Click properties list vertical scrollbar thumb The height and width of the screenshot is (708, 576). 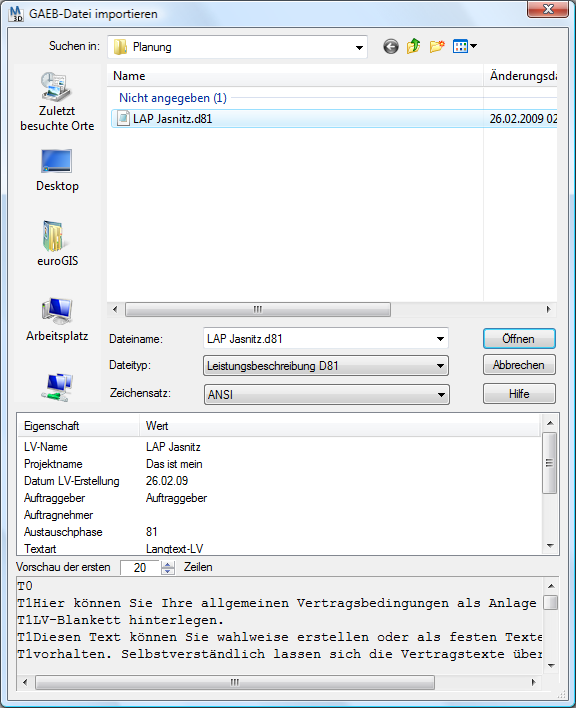coord(549,463)
